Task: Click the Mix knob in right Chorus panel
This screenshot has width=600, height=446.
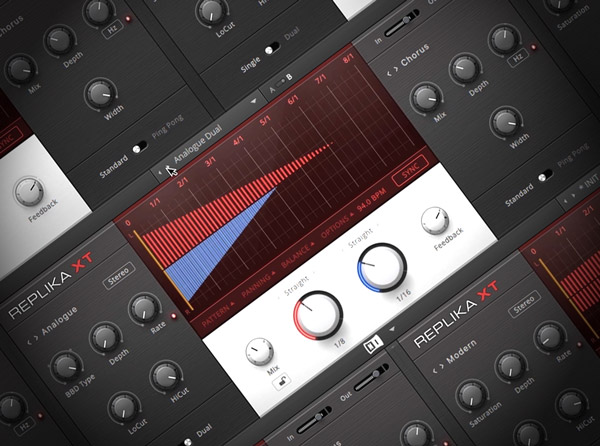Action: click(426, 98)
